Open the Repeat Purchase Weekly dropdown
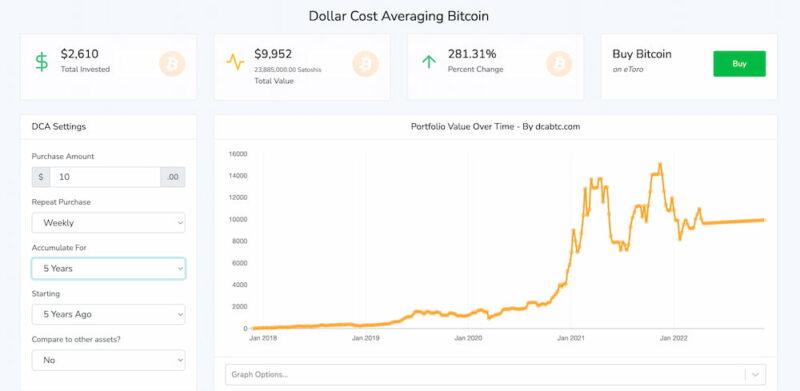Image resolution: width=800 pixels, height=391 pixels. (x=109, y=223)
